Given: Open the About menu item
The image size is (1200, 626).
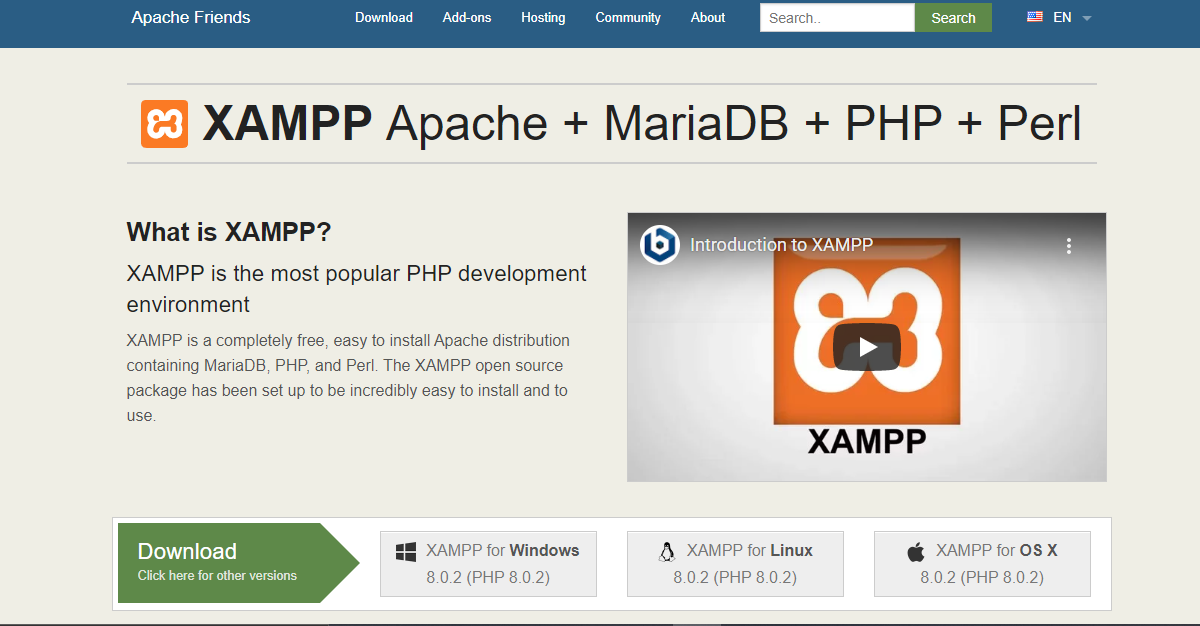Looking at the screenshot, I should (708, 17).
